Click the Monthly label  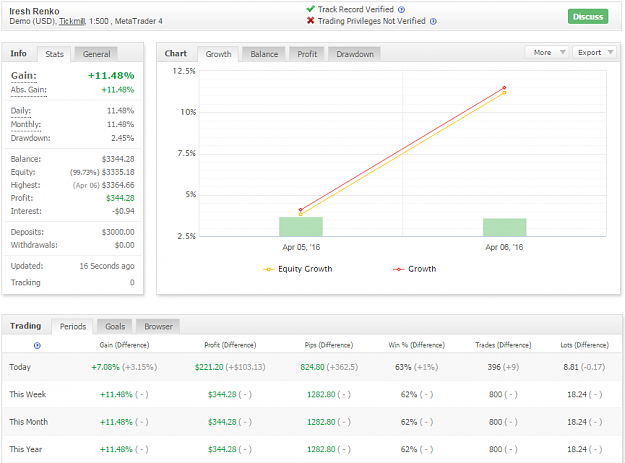pos(26,125)
